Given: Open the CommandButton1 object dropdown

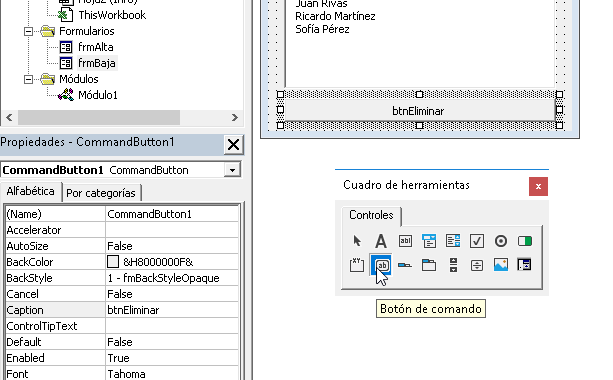Looking at the screenshot, I should pyautogui.click(x=232, y=170).
